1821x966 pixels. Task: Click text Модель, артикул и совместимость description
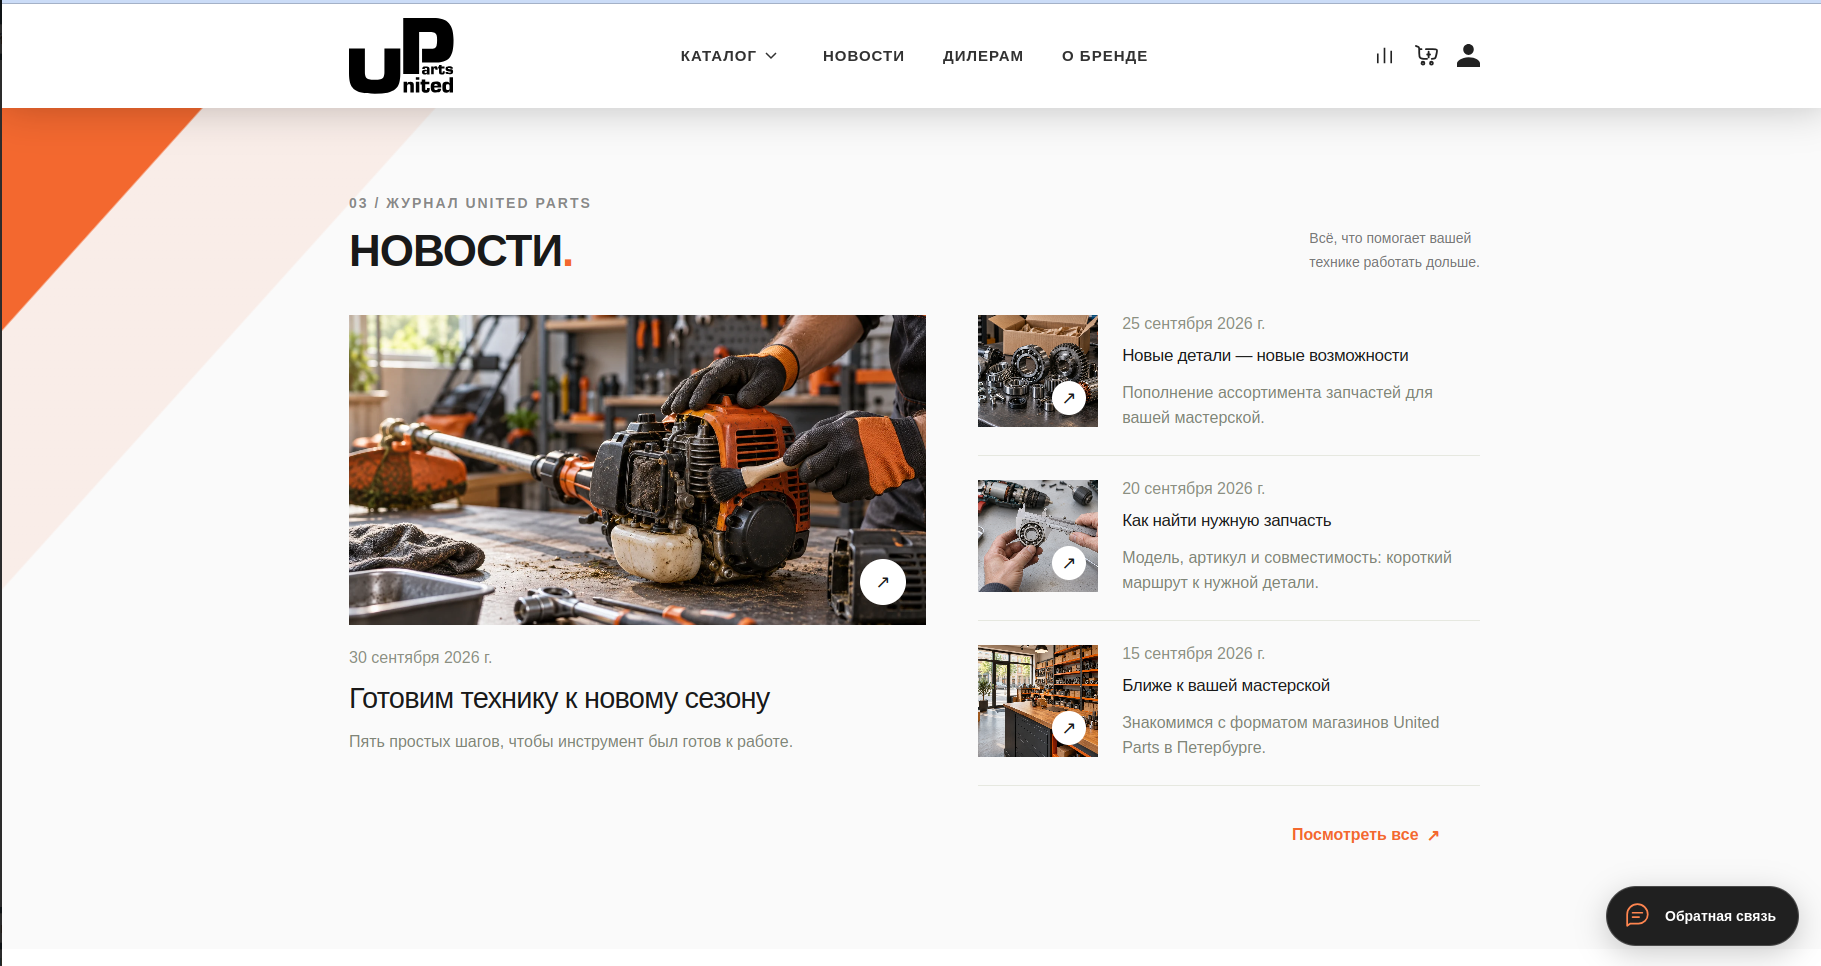pos(1287,570)
